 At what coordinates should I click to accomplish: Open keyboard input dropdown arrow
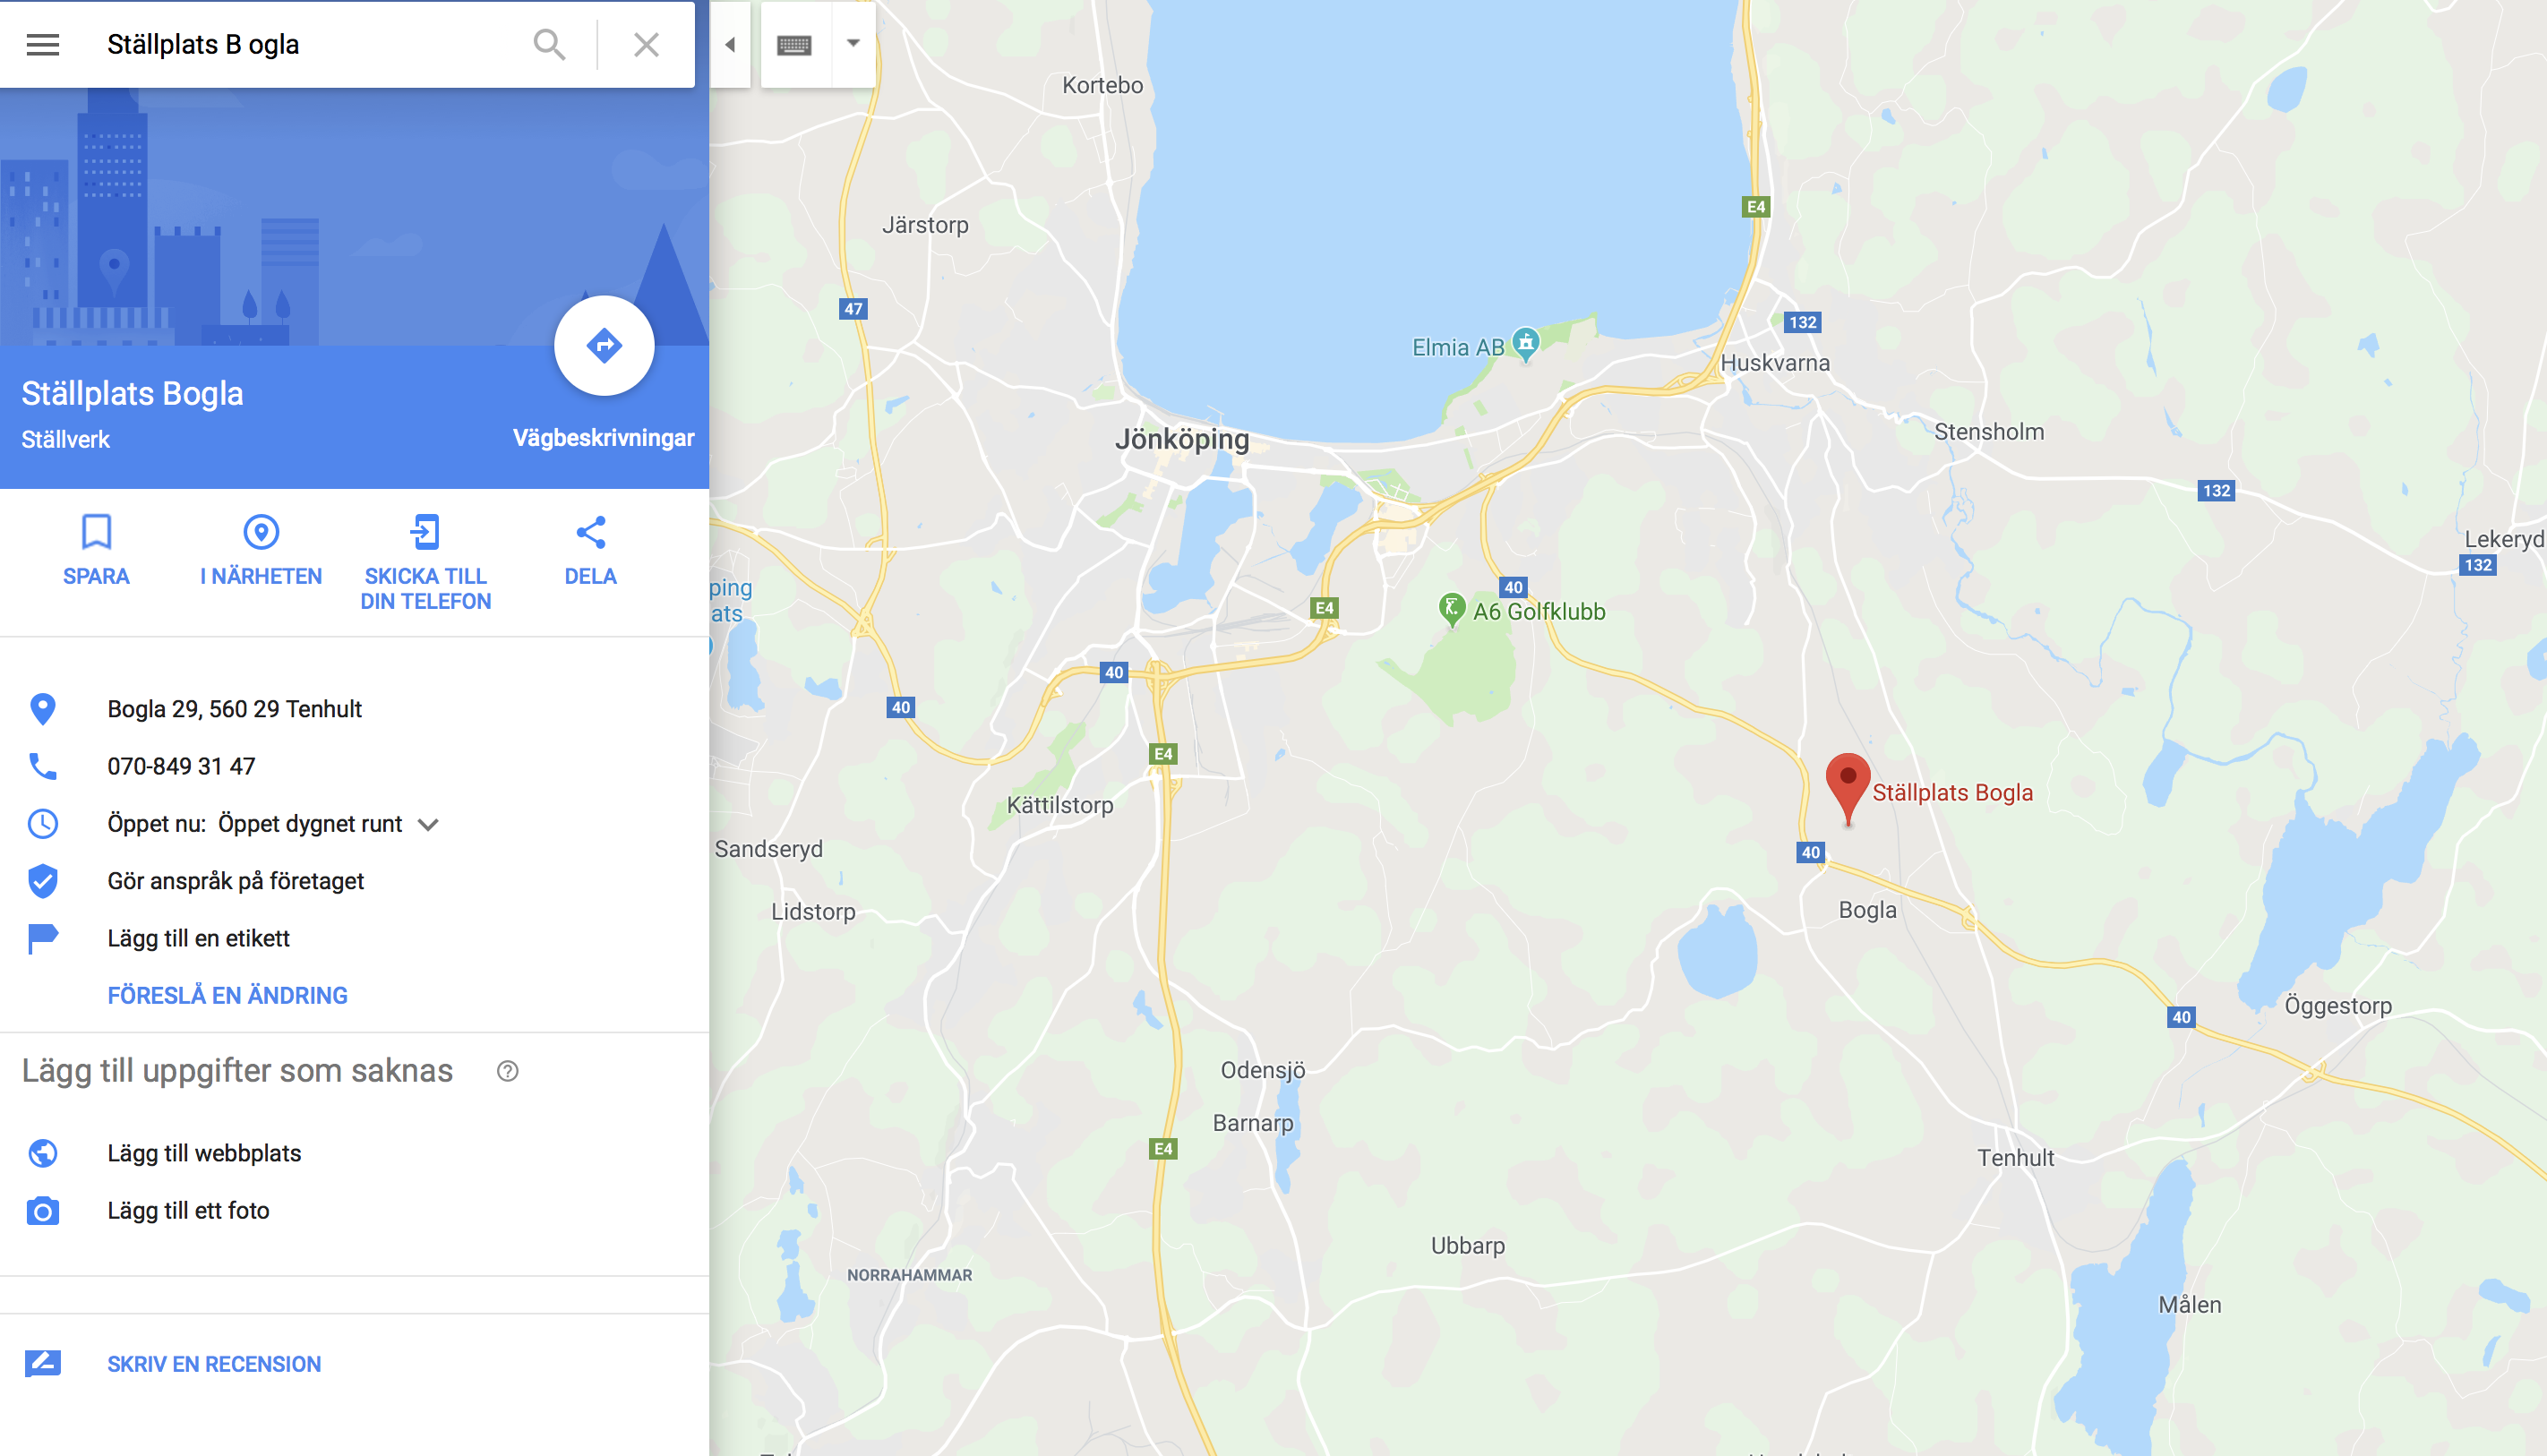(853, 43)
